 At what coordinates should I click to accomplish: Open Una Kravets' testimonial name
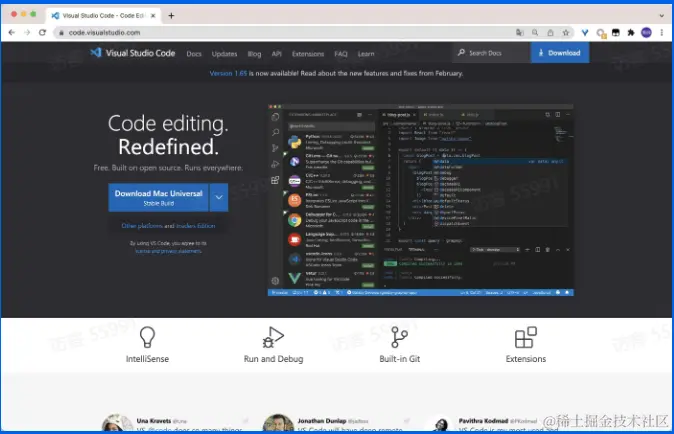click(x=154, y=421)
